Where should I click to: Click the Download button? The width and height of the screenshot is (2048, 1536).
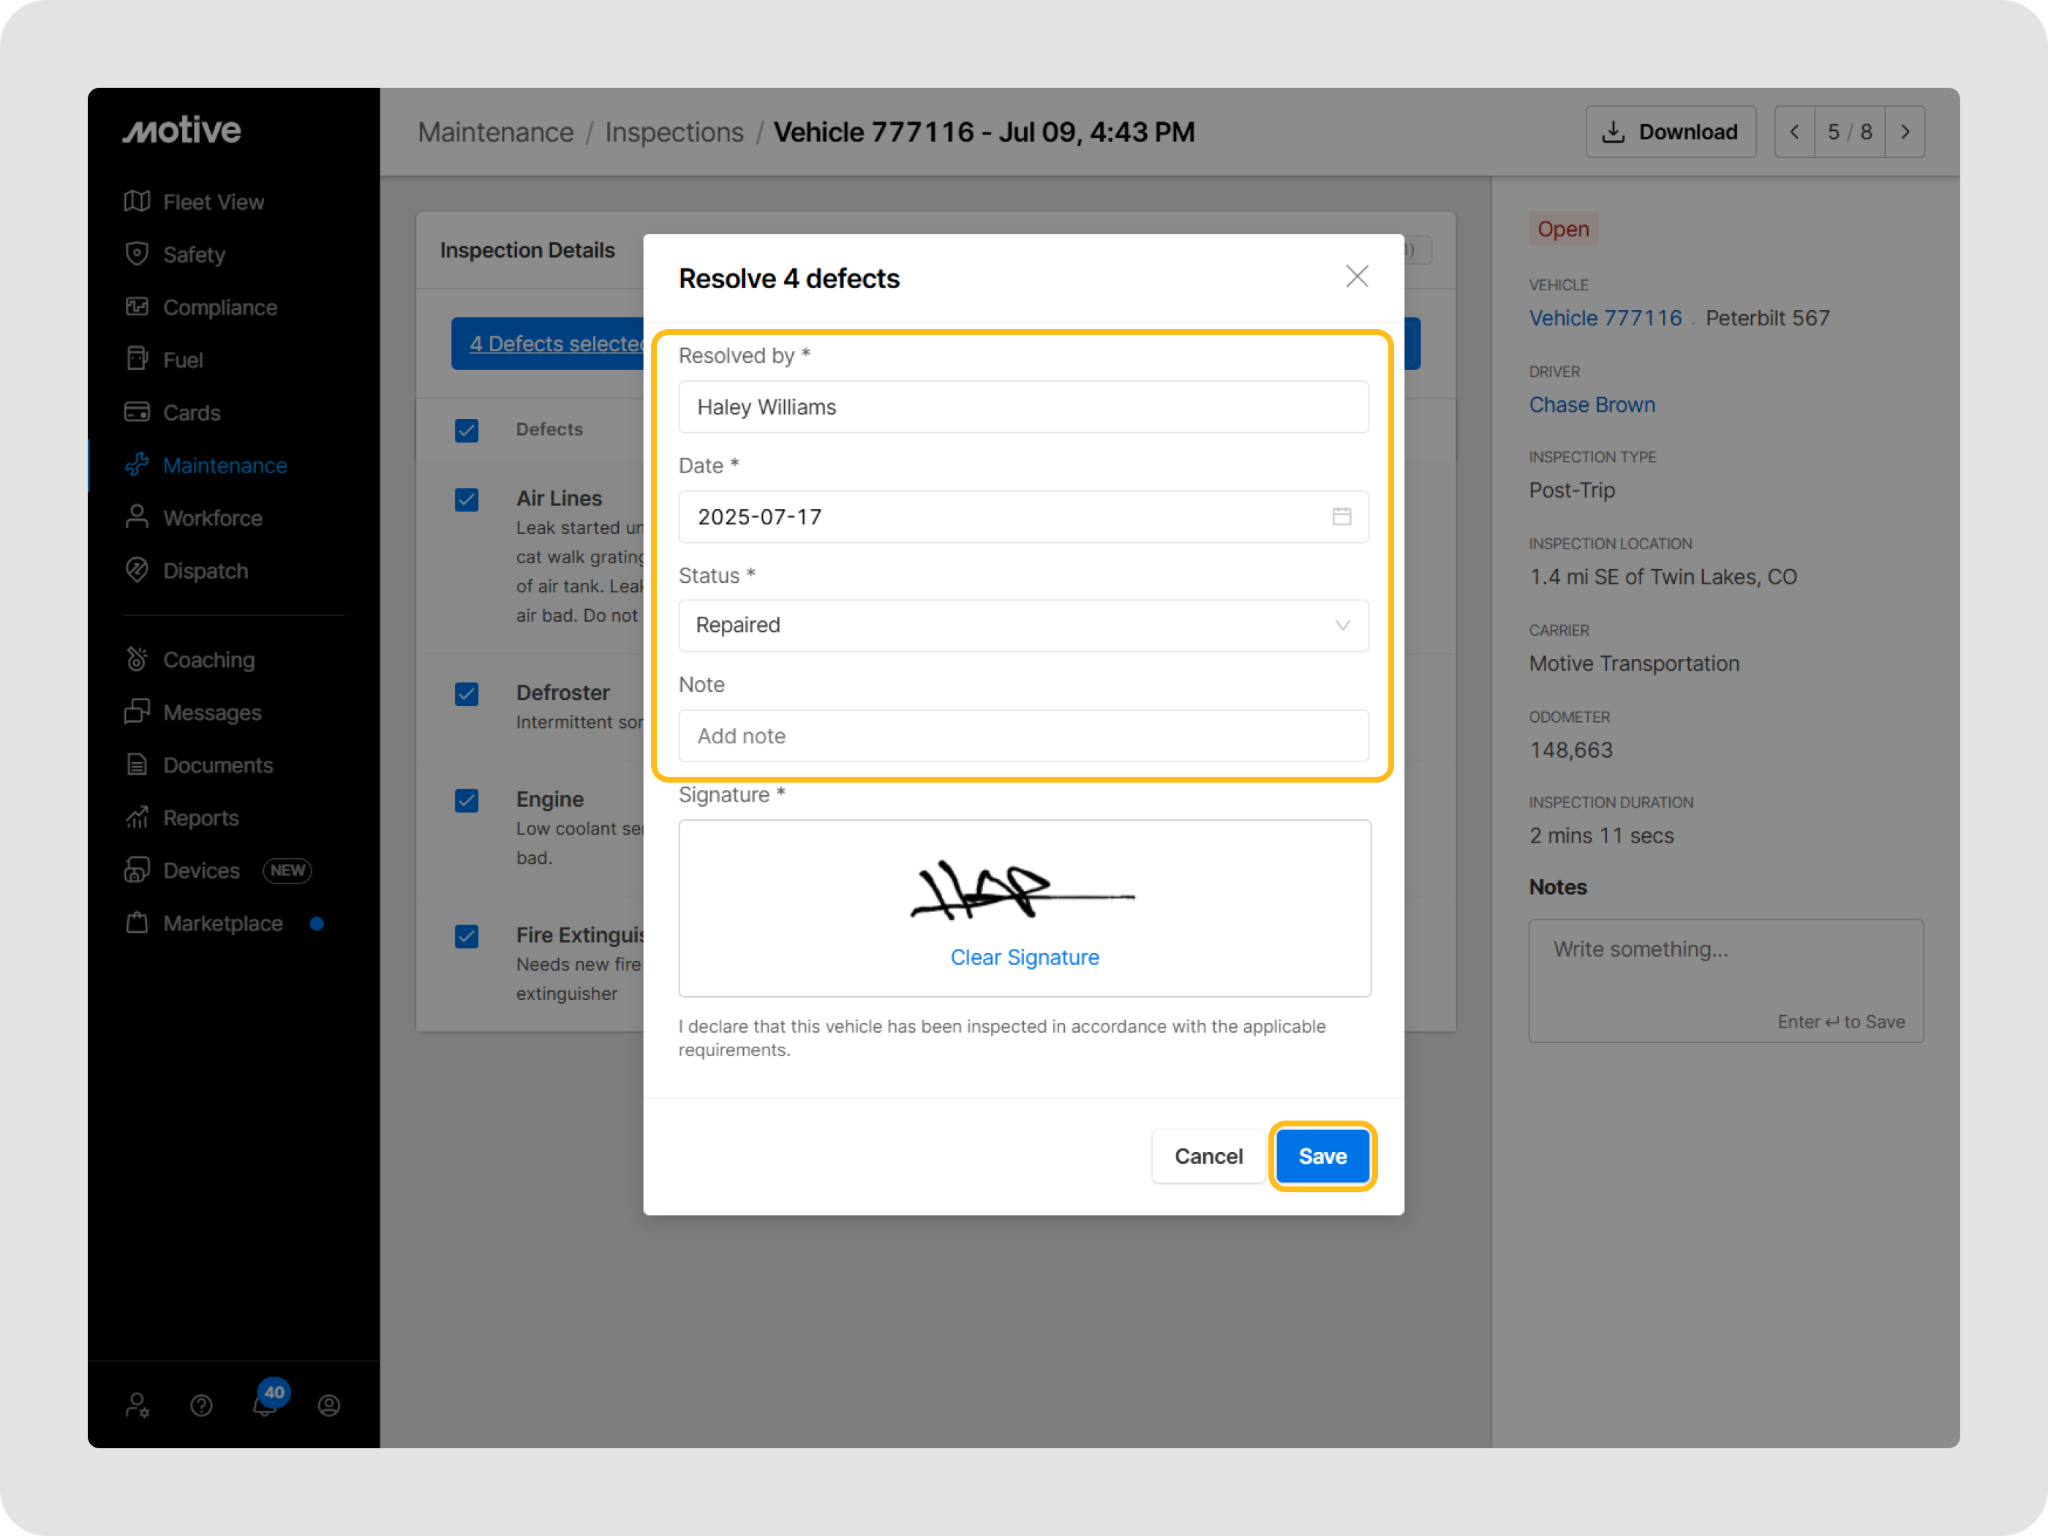(1670, 132)
